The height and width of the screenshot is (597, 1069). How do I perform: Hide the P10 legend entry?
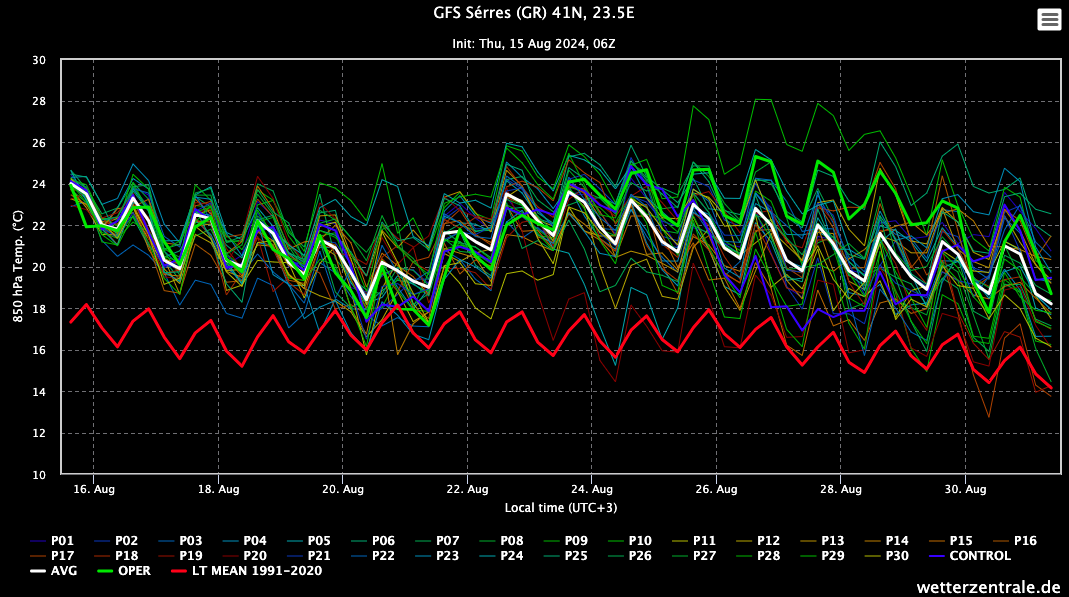(x=630, y=540)
